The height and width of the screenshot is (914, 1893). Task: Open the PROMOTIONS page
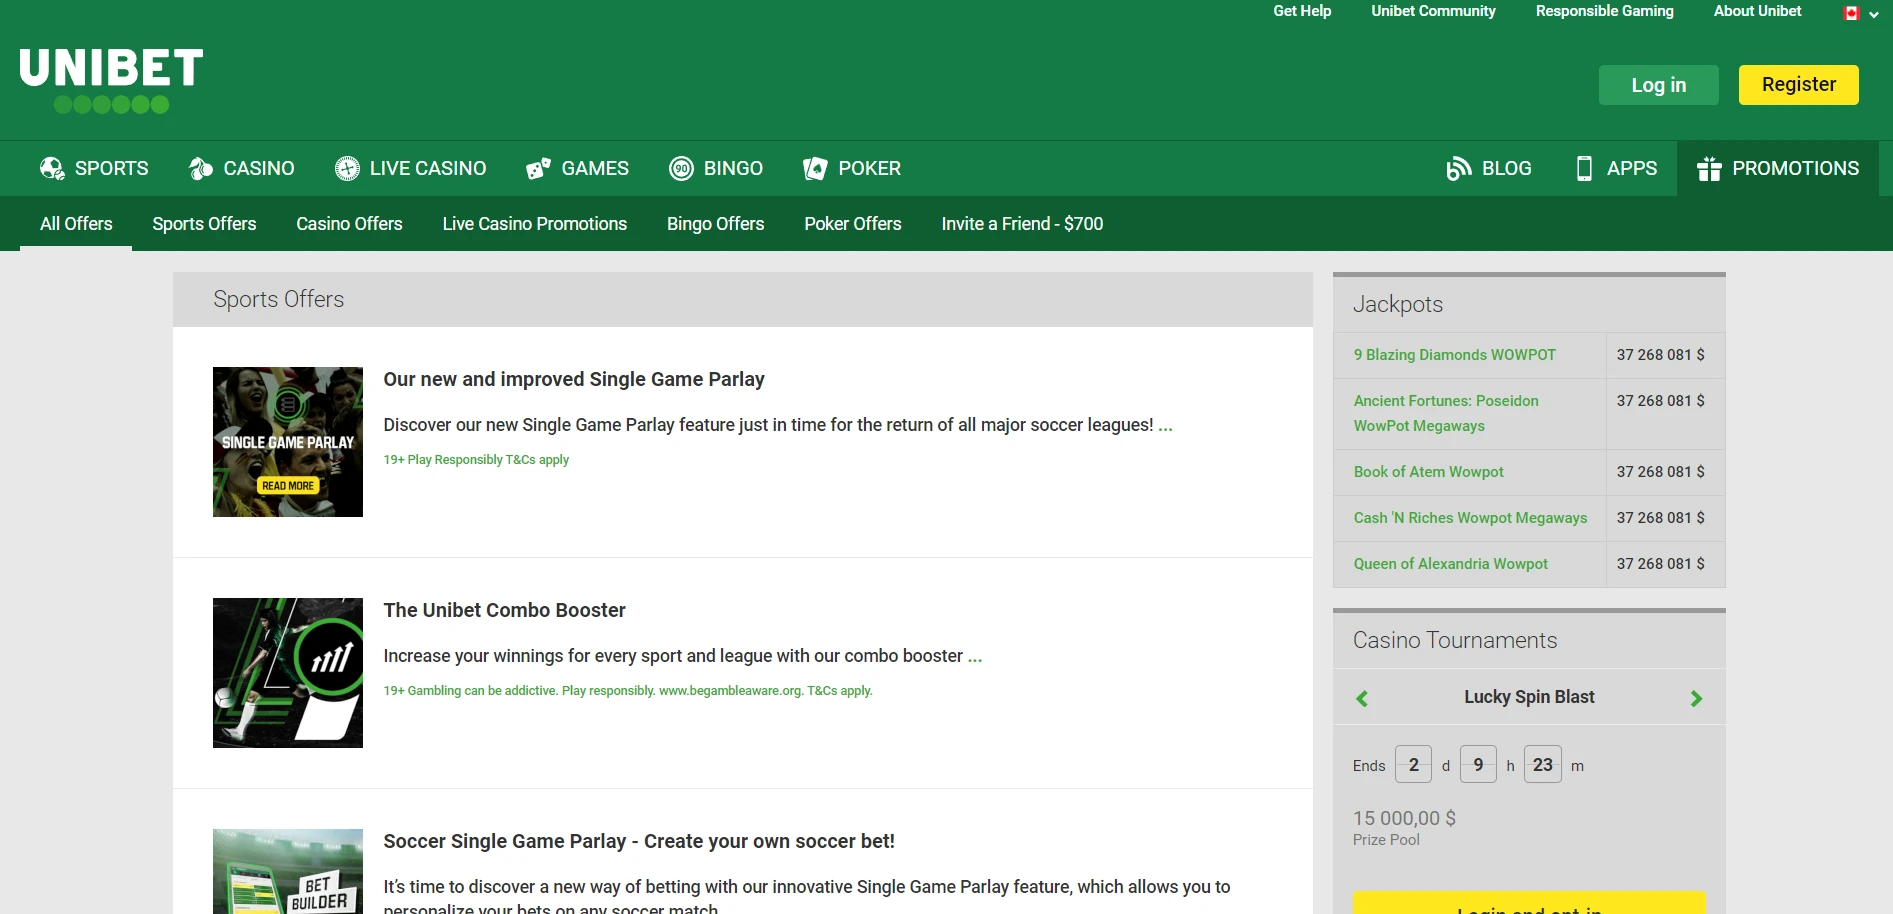(x=1778, y=168)
